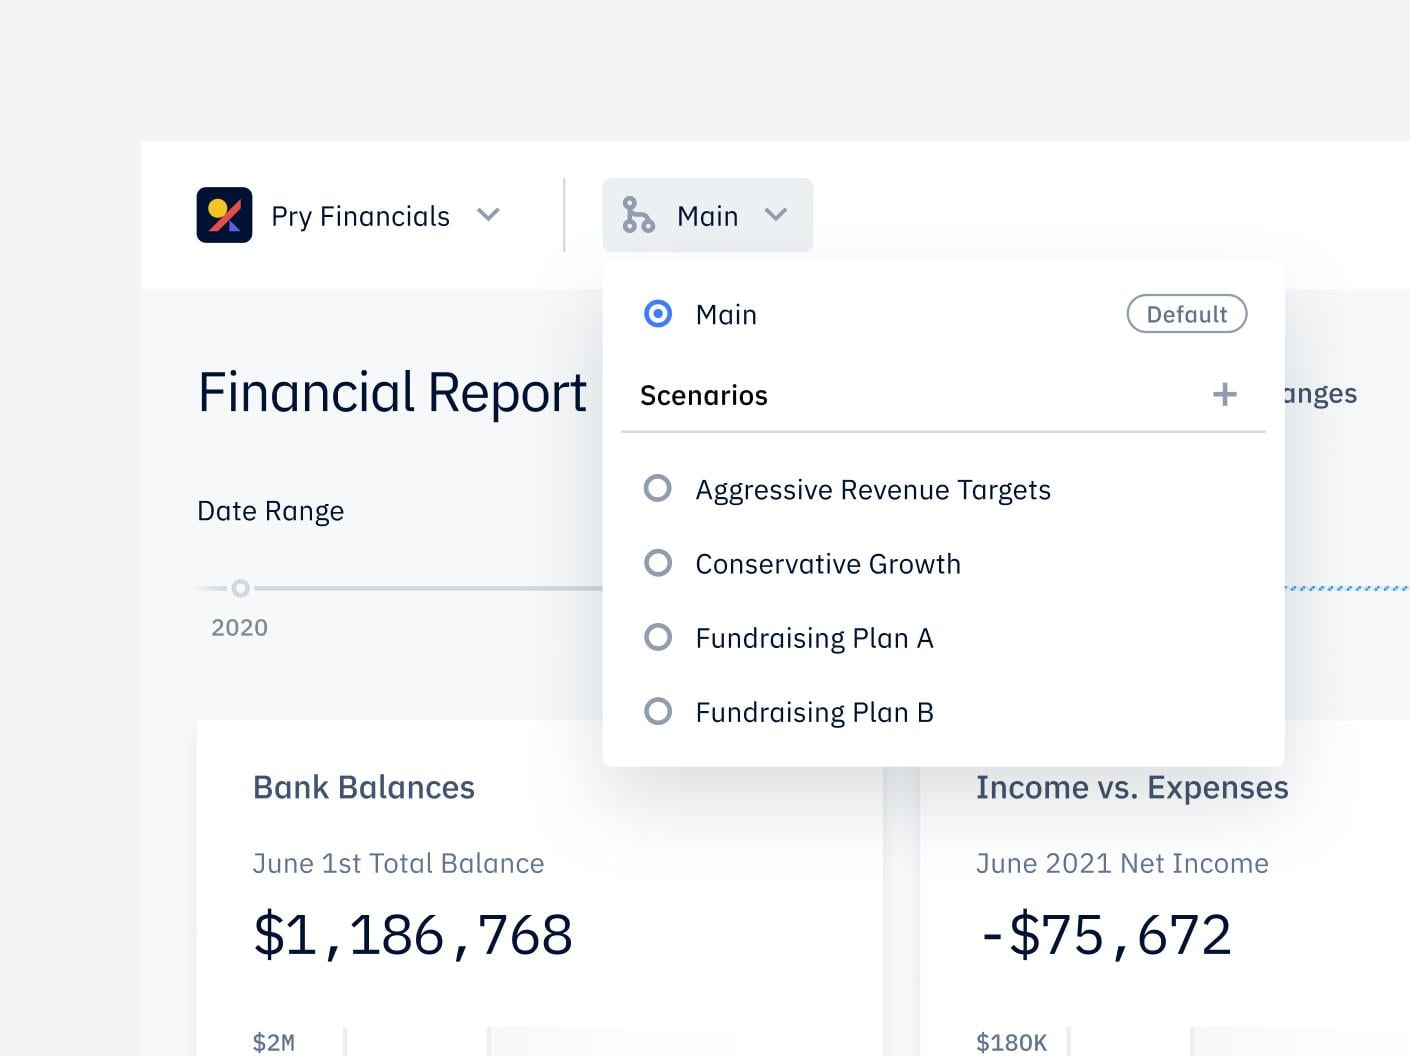Click the $1,186,768 total balance figure

(x=413, y=935)
